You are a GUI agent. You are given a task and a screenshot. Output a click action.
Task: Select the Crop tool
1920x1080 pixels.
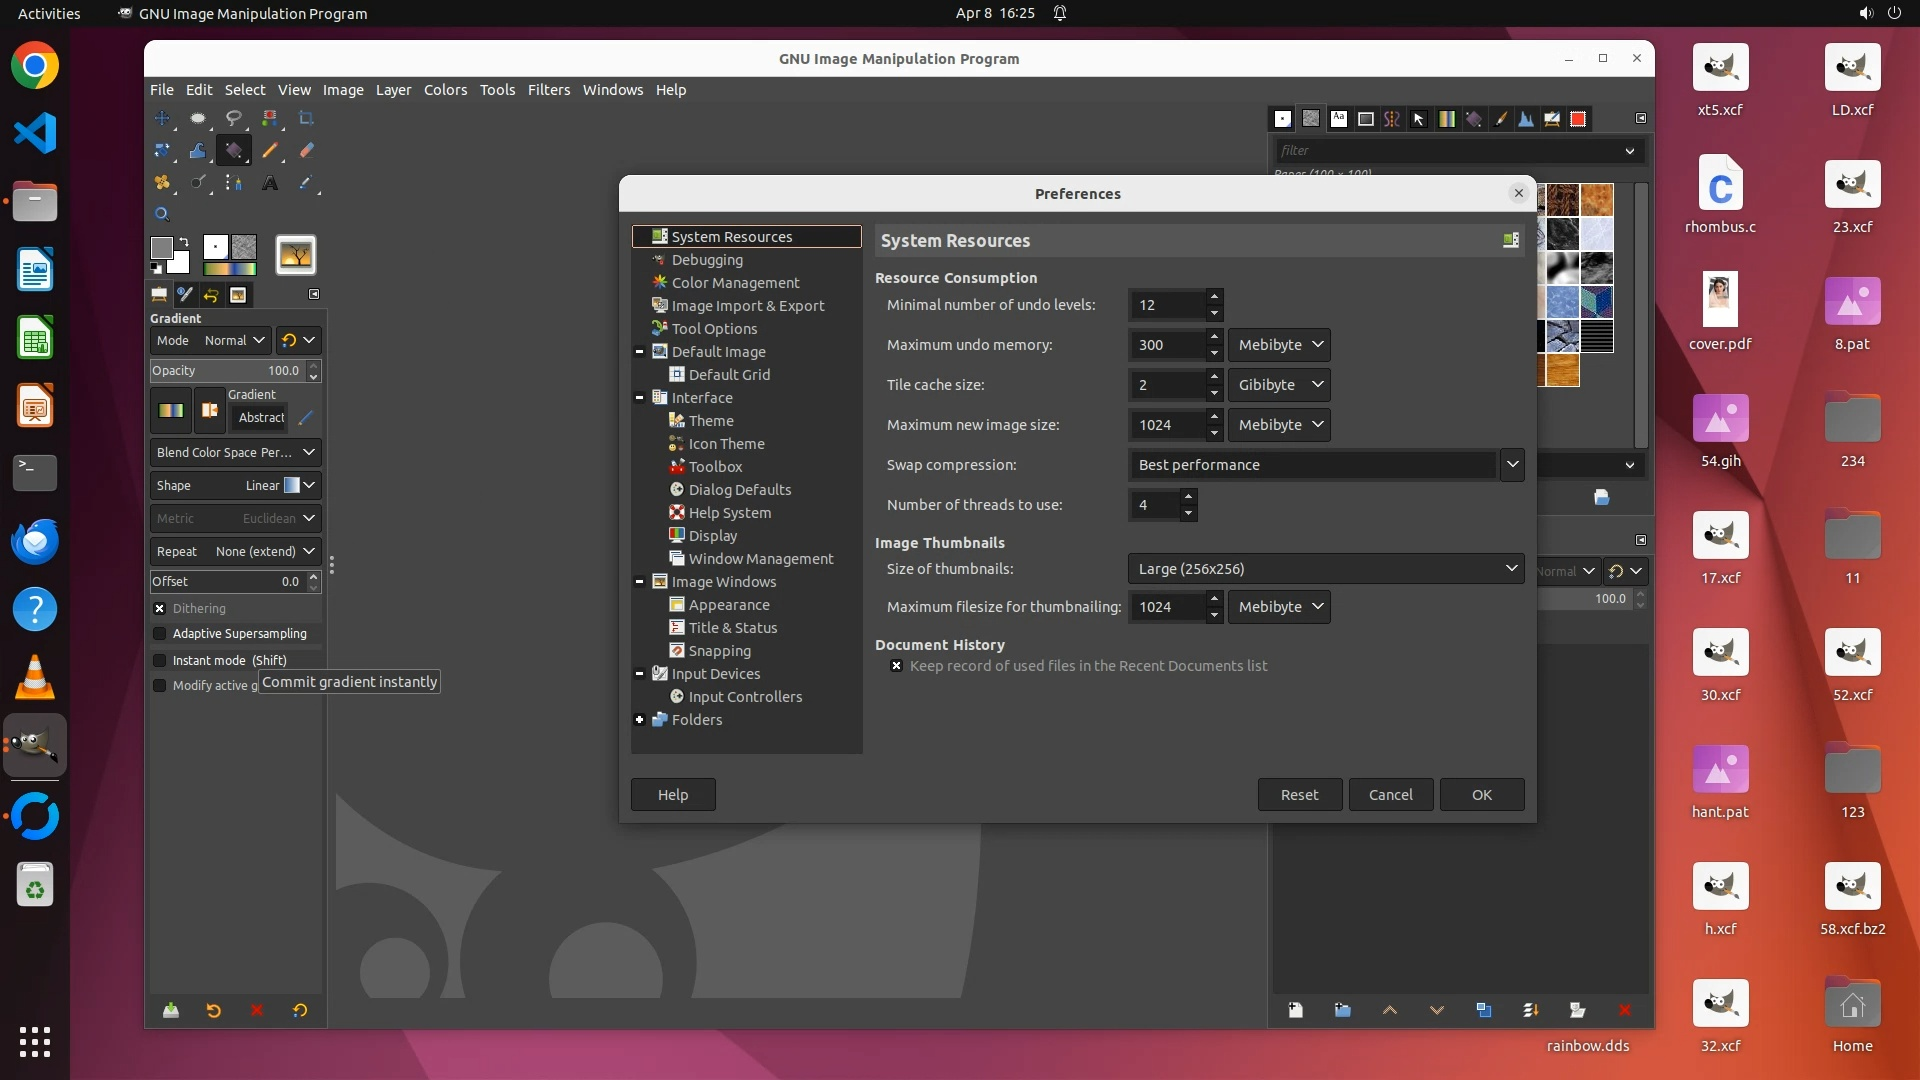(x=306, y=118)
